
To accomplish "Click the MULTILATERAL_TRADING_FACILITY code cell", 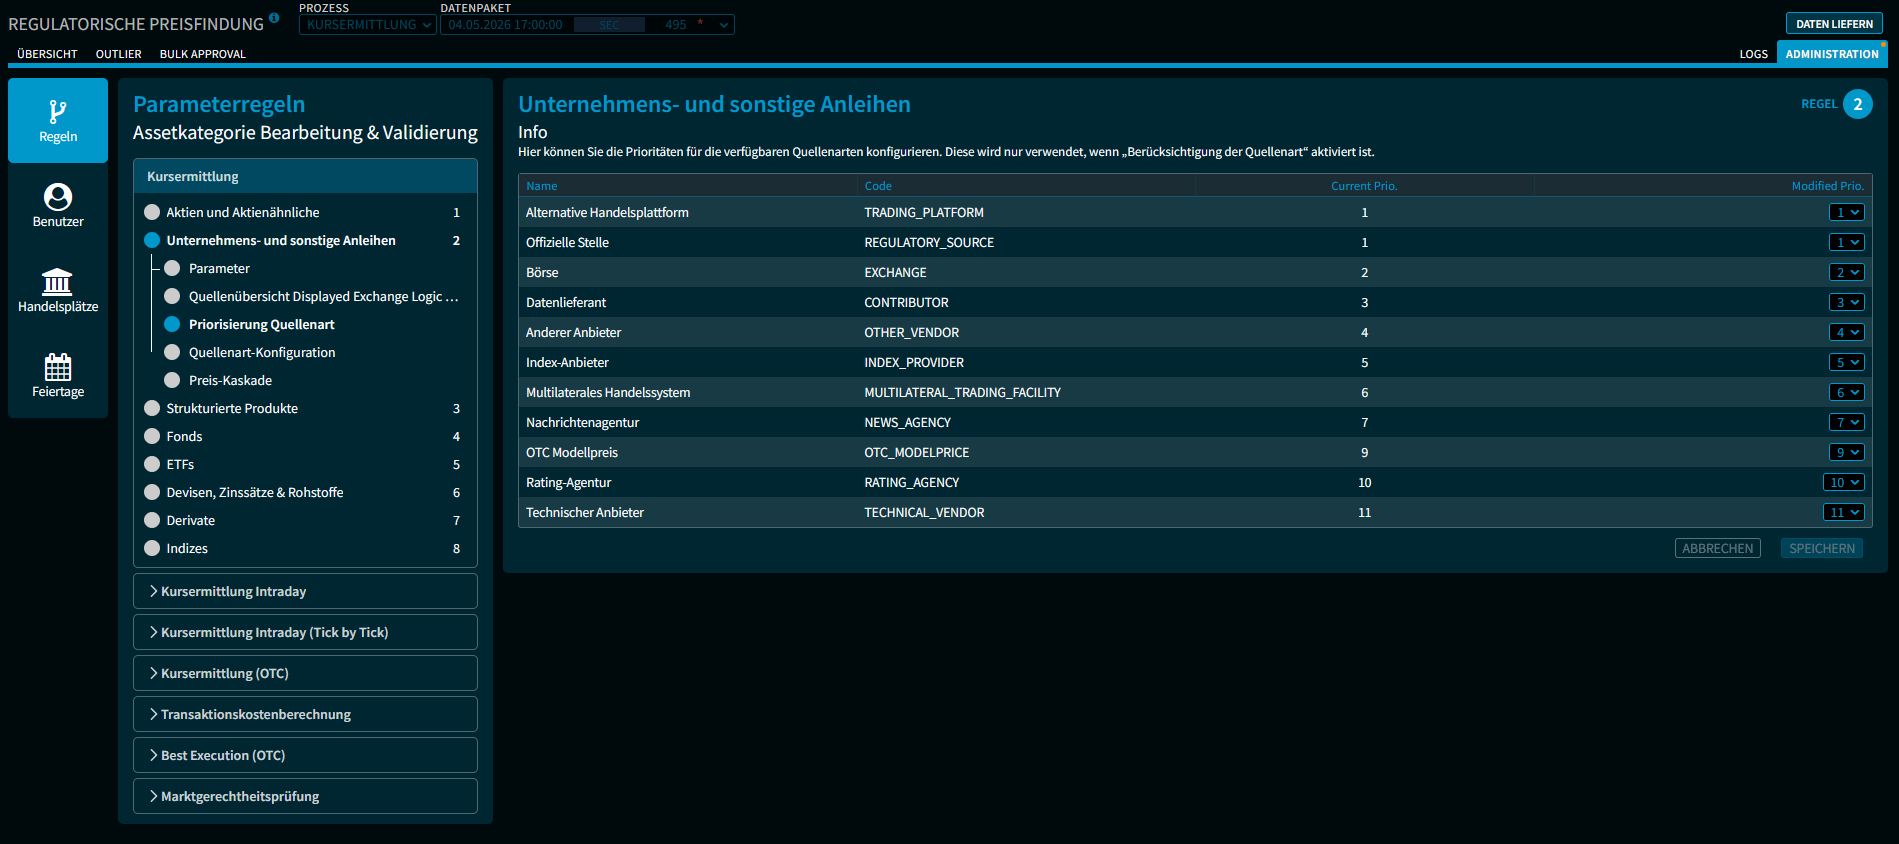I will point(962,392).
